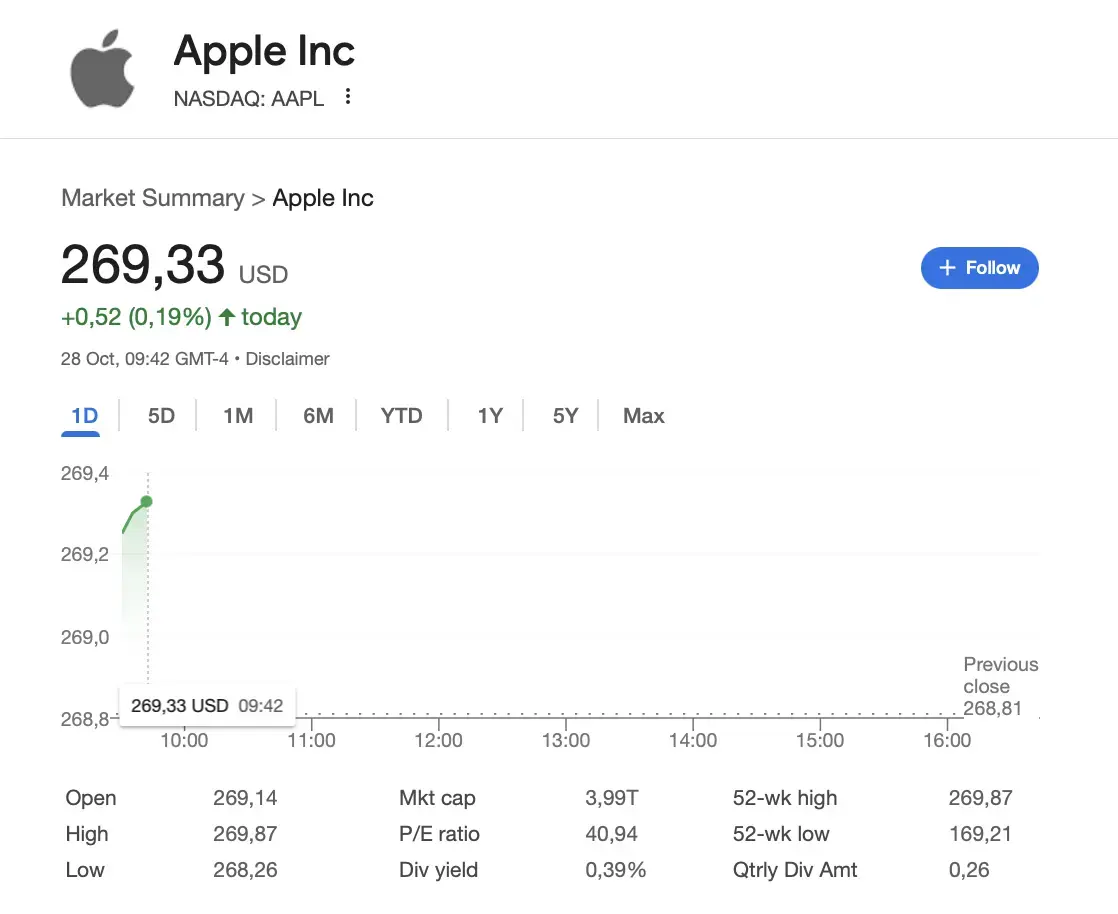Click the green up arrow next to today's change

tap(226, 316)
